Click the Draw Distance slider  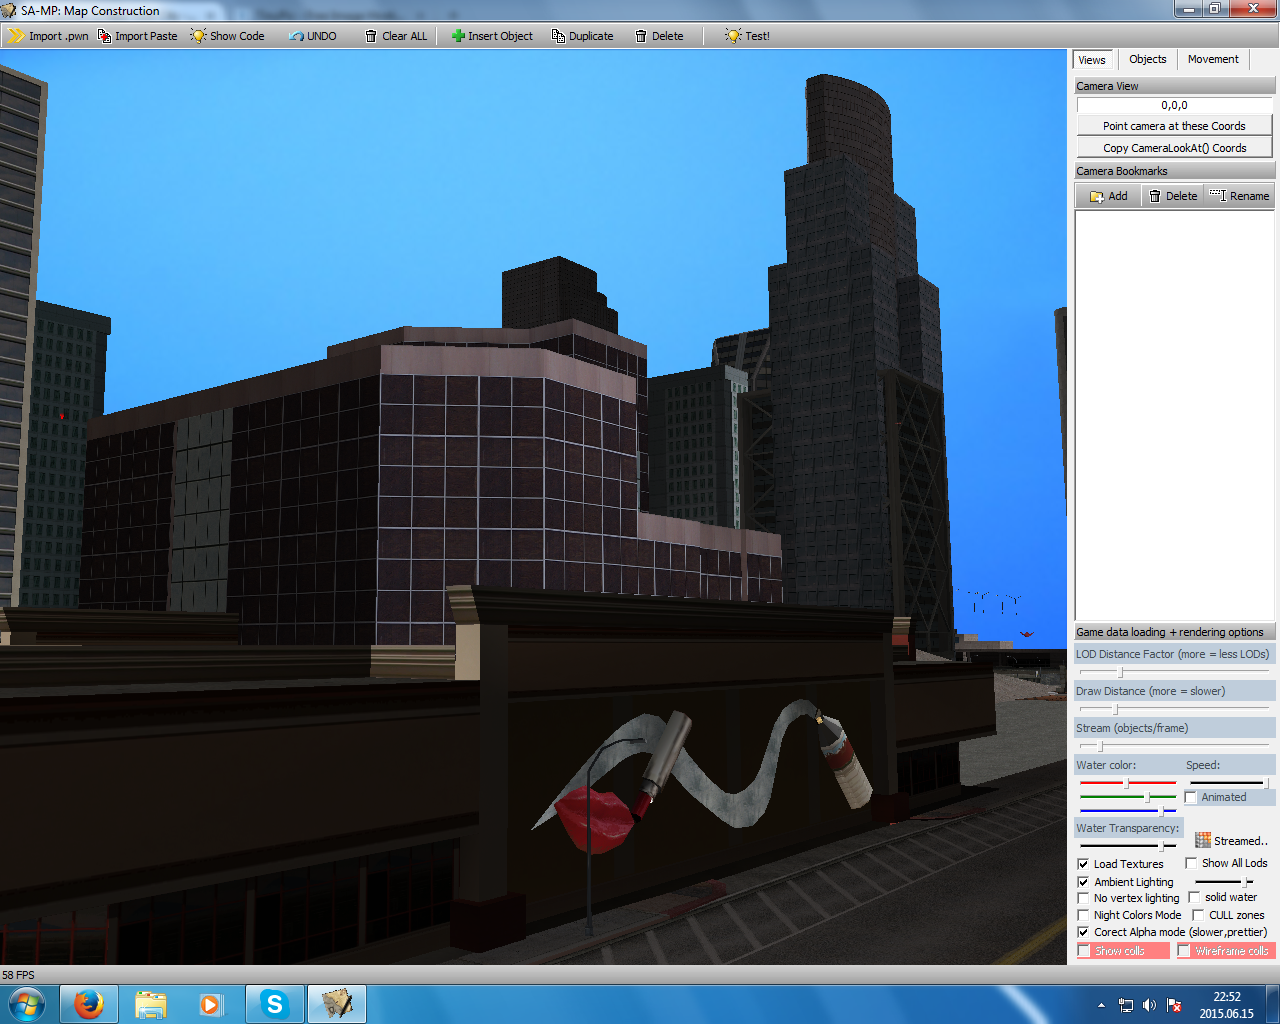tap(1174, 709)
